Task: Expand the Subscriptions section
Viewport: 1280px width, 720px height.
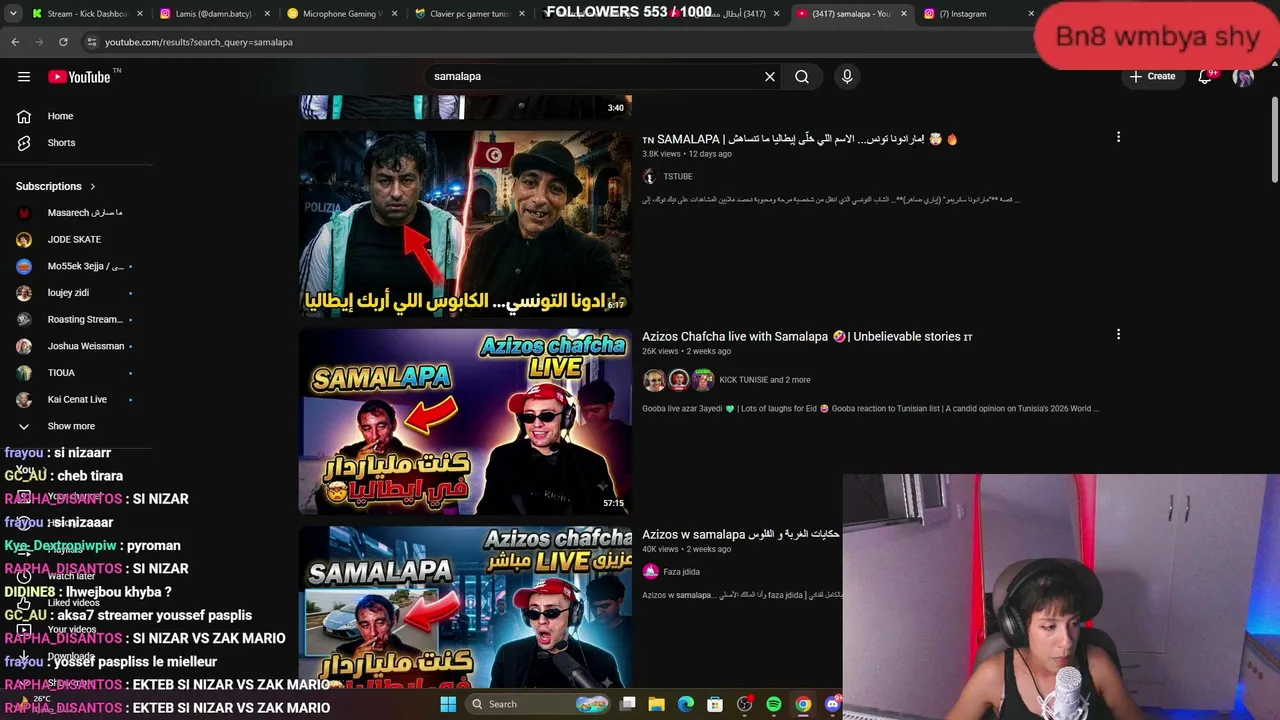Action: pyautogui.click(x=56, y=186)
